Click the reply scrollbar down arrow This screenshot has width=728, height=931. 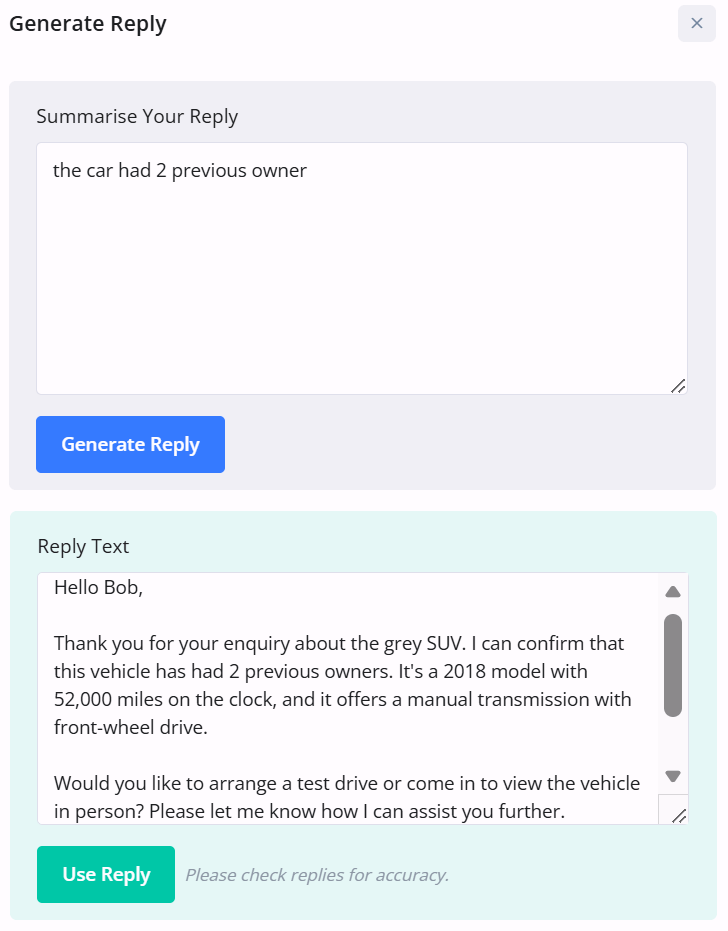click(673, 776)
